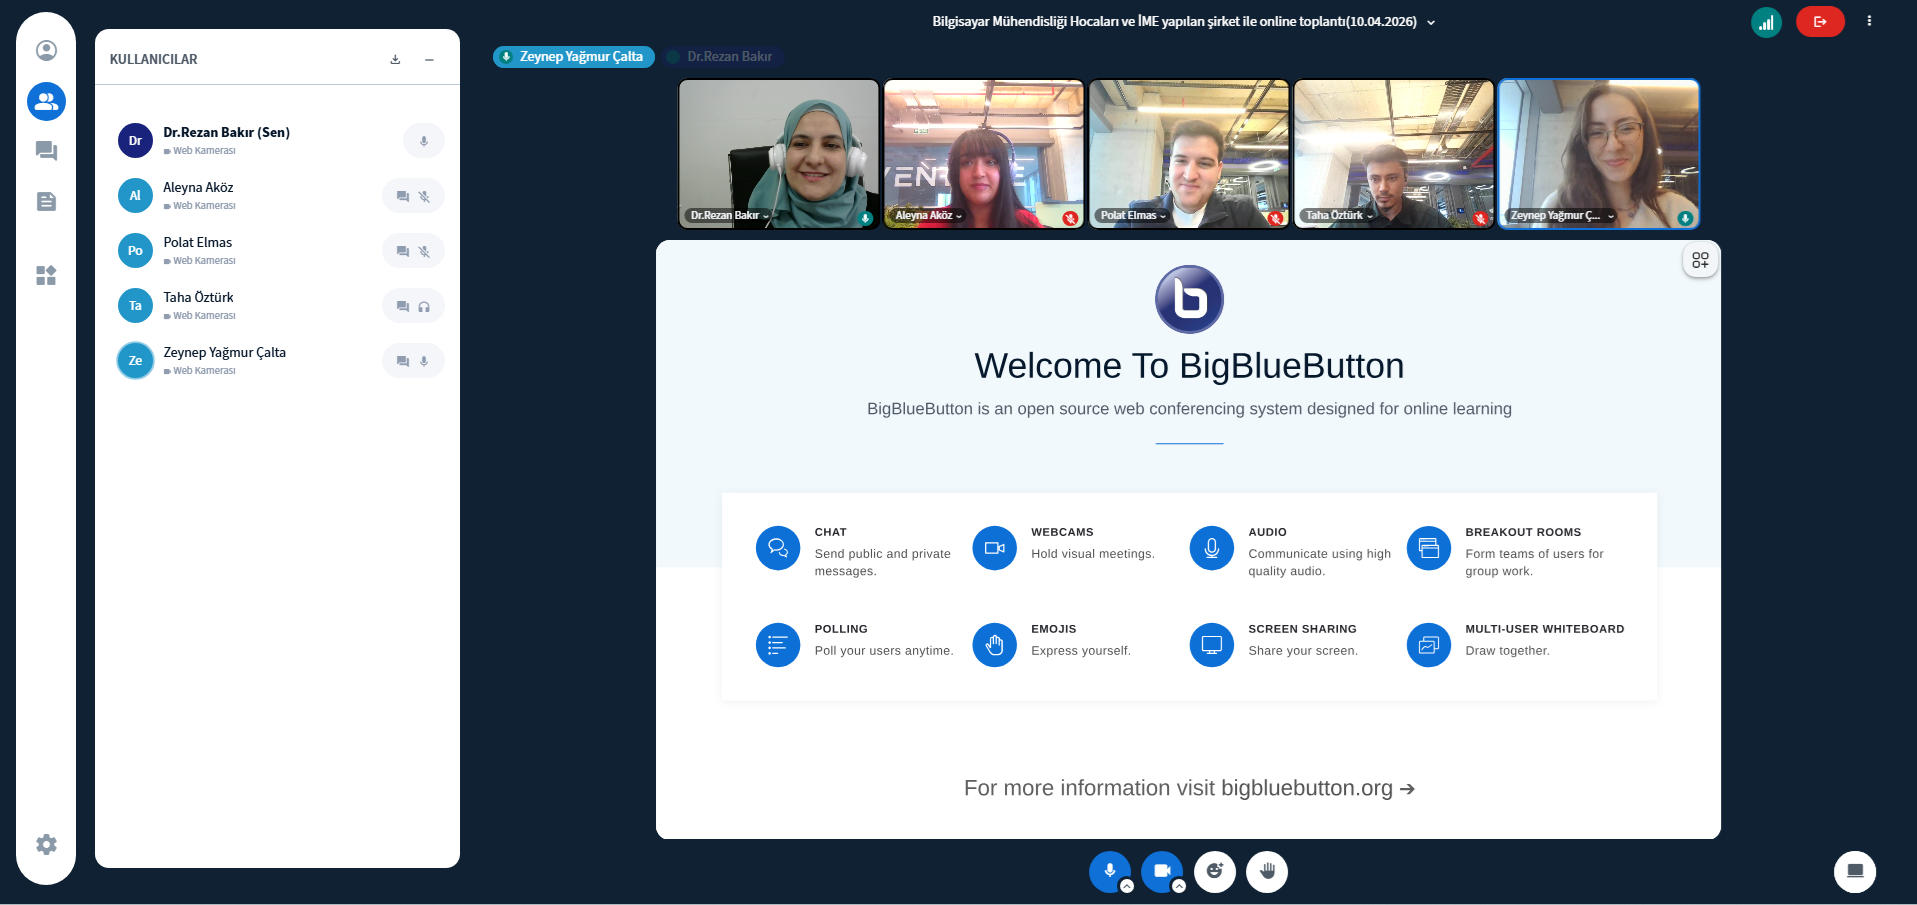Toggle raise hand button

point(1267,871)
